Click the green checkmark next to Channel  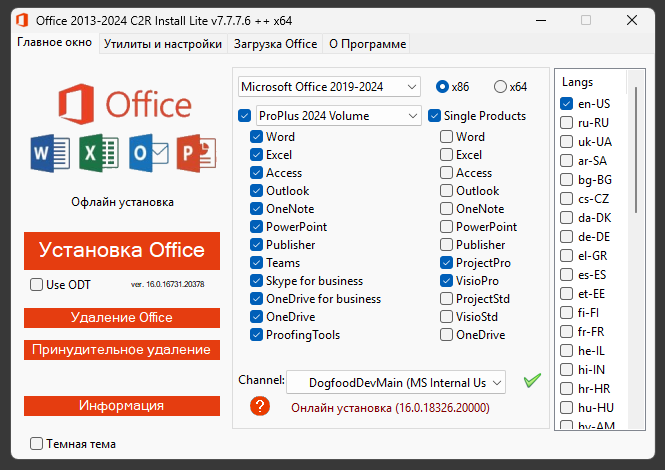[532, 380]
